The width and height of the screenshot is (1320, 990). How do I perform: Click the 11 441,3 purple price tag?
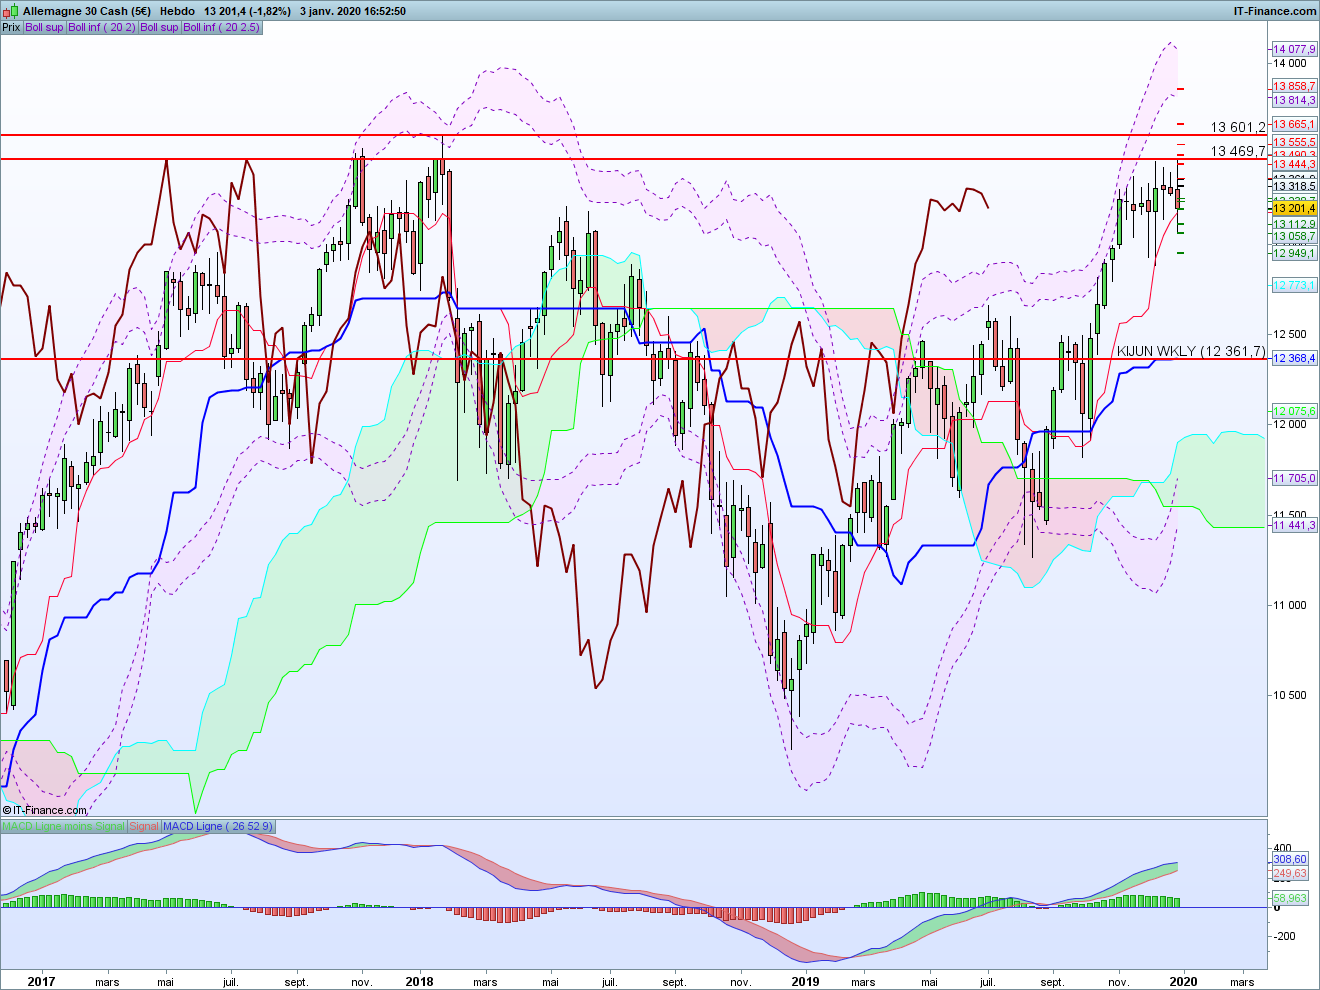click(1294, 525)
